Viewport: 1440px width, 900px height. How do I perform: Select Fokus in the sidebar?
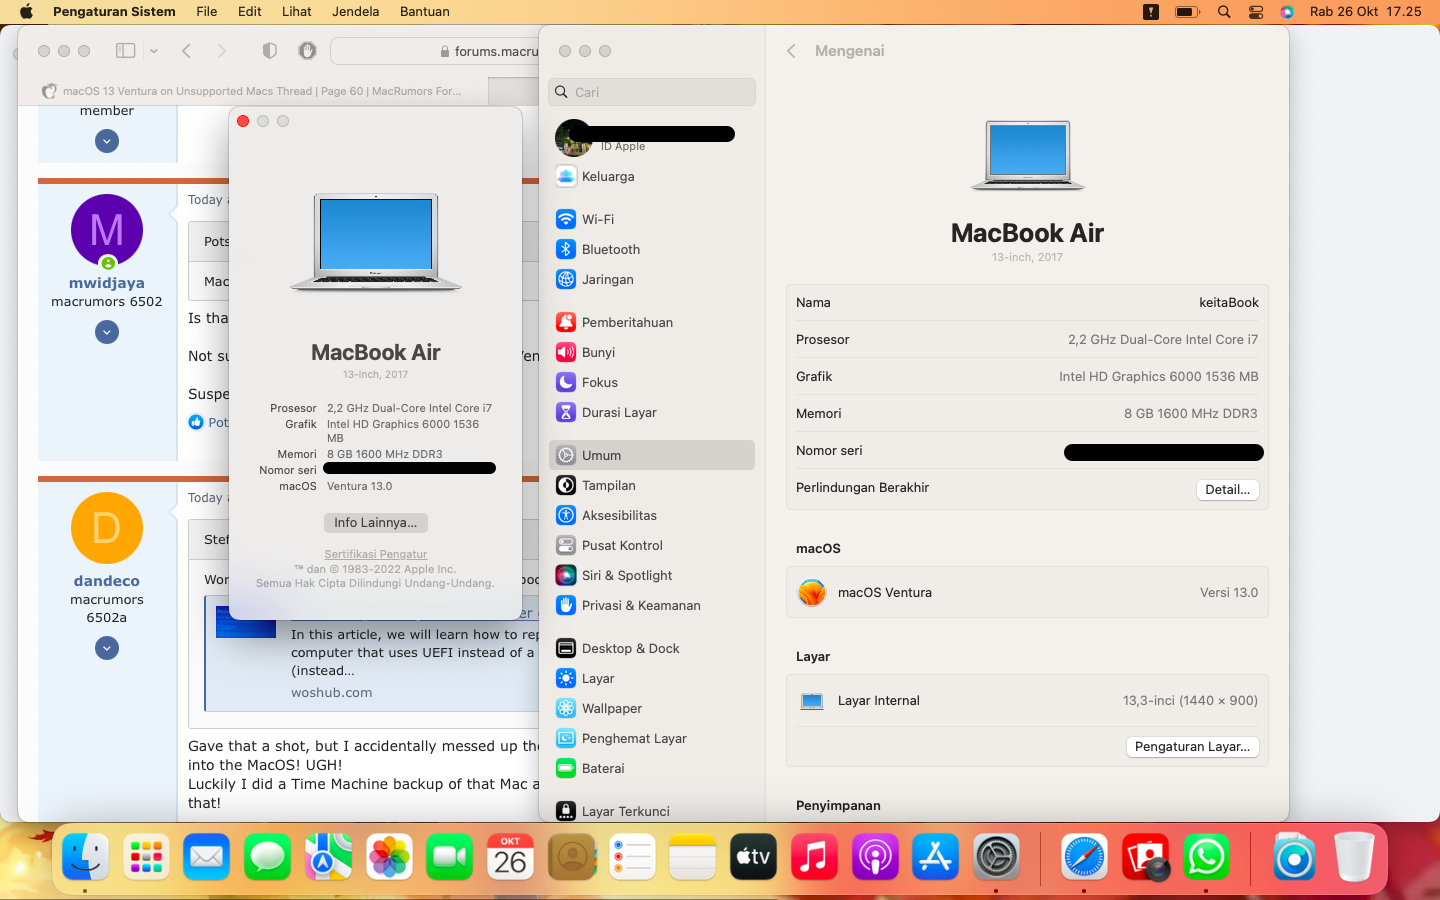click(x=651, y=382)
